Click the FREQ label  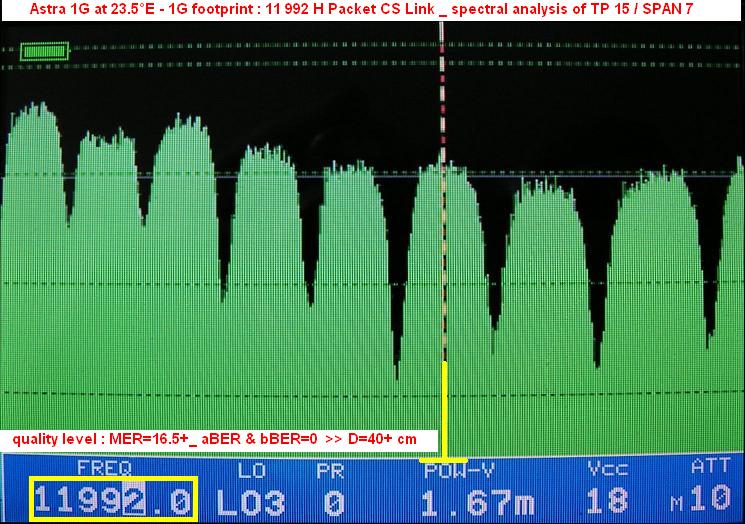tap(103, 468)
